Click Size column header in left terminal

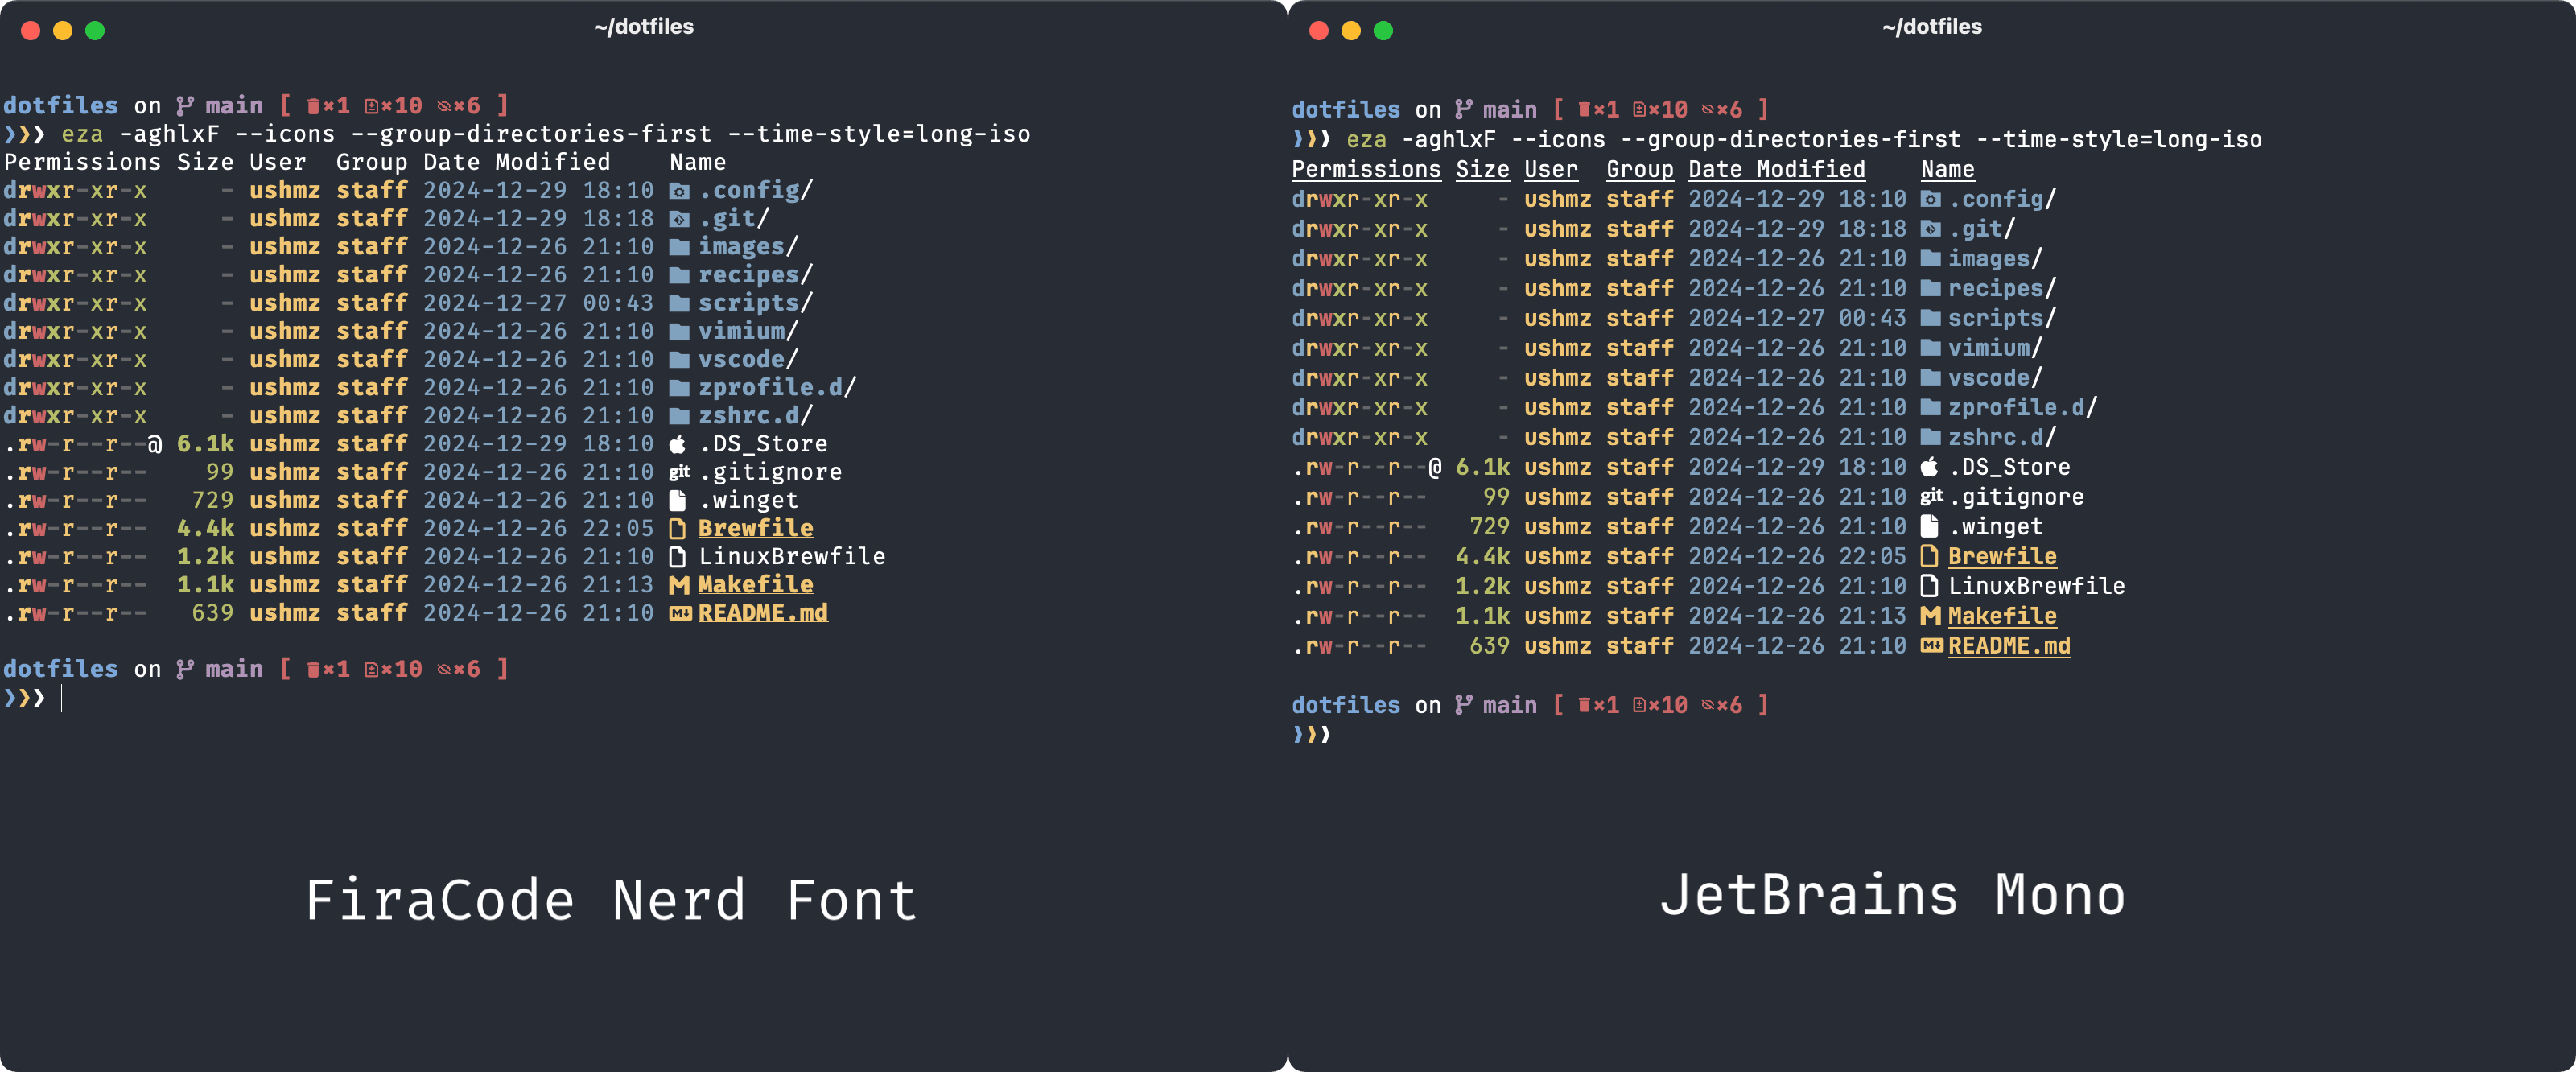(205, 162)
